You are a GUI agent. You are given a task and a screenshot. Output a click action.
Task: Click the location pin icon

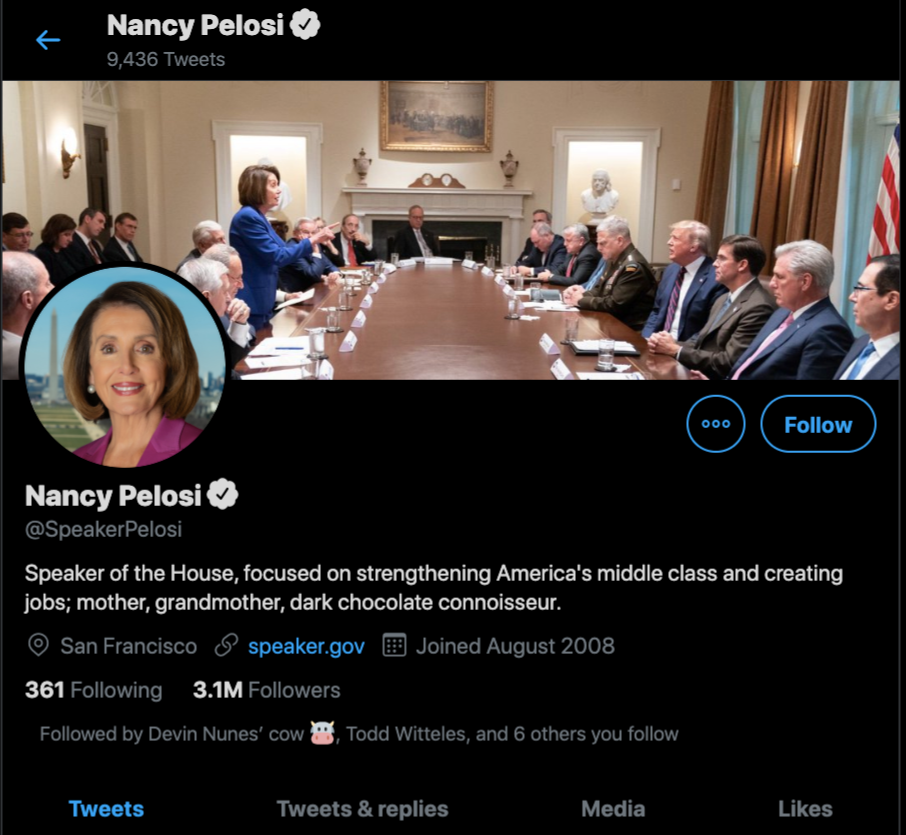(38, 645)
